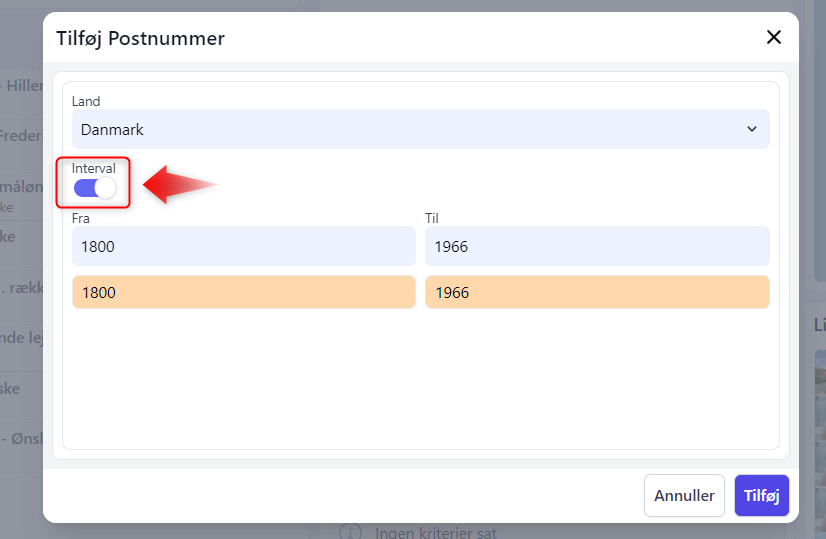The width and height of the screenshot is (826, 539).
Task: Click the Tilføj Postnummer dialog title
Action: coord(140,38)
